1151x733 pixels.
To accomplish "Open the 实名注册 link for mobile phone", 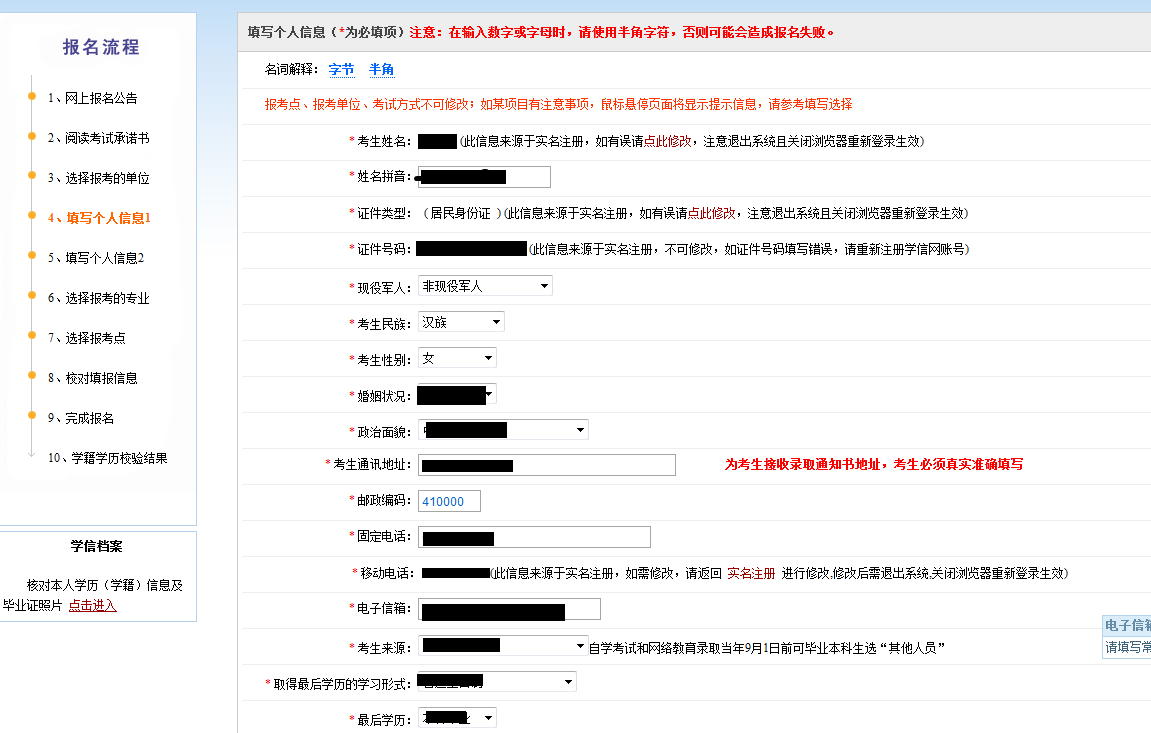I will tap(750, 574).
